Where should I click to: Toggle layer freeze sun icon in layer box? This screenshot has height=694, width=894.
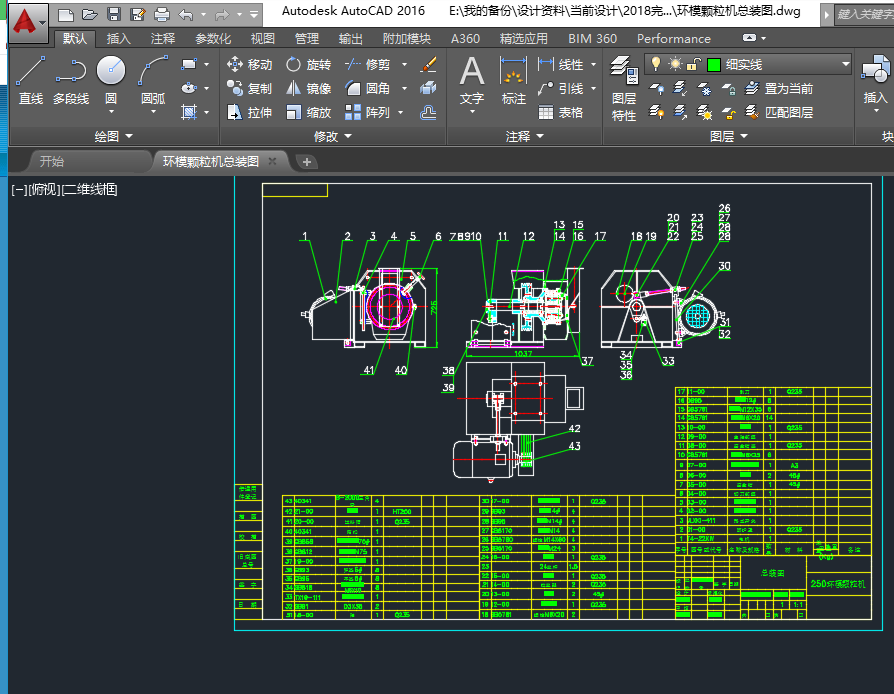[x=675, y=64]
